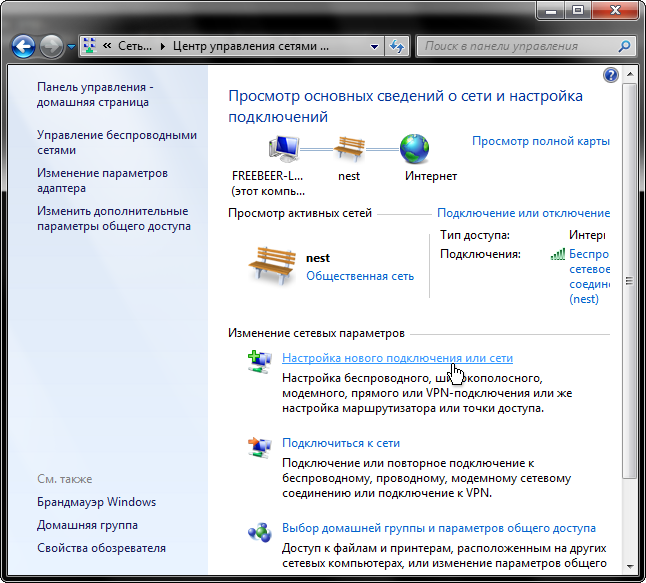Click the FREEBEER computer icon in network map
This screenshot has height=583, width=646.
click(284, 148)
